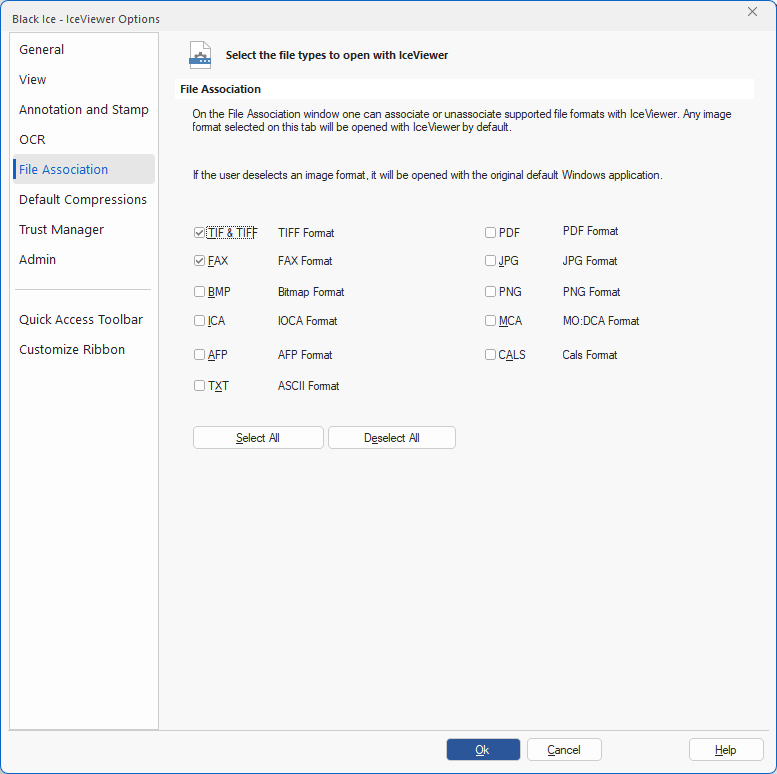The width and height of the screenshot is (777, 774).
Task: Check the AFP file type box
Action: click(199, 355)
